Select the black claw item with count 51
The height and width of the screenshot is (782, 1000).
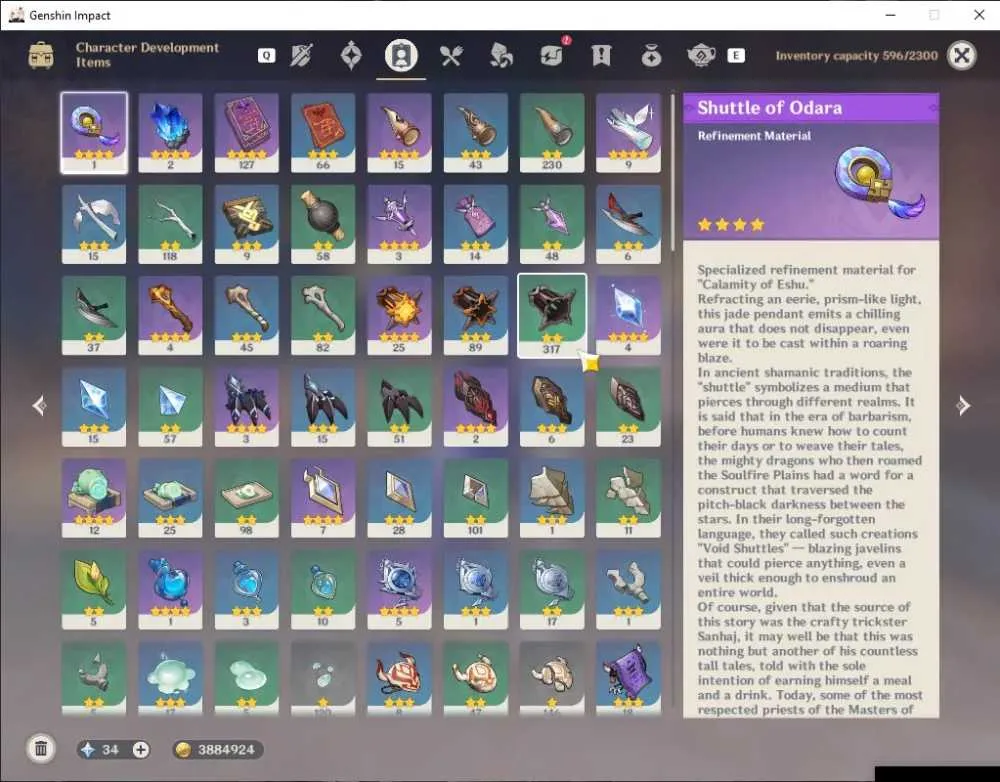pyautogui.click(x=399, y=407)
